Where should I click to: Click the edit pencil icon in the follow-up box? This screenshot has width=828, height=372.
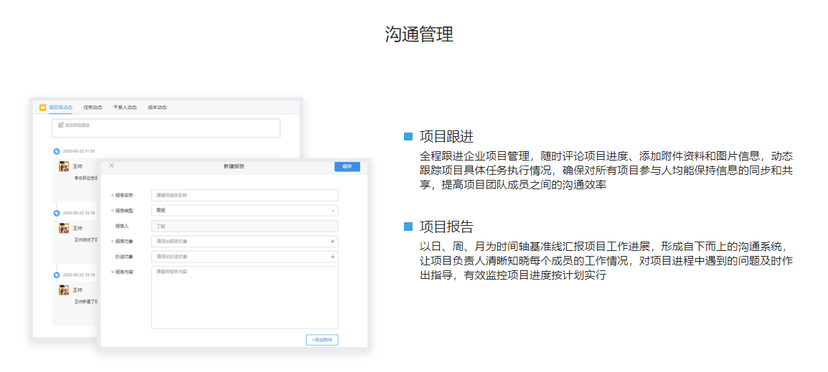[61, 125]
